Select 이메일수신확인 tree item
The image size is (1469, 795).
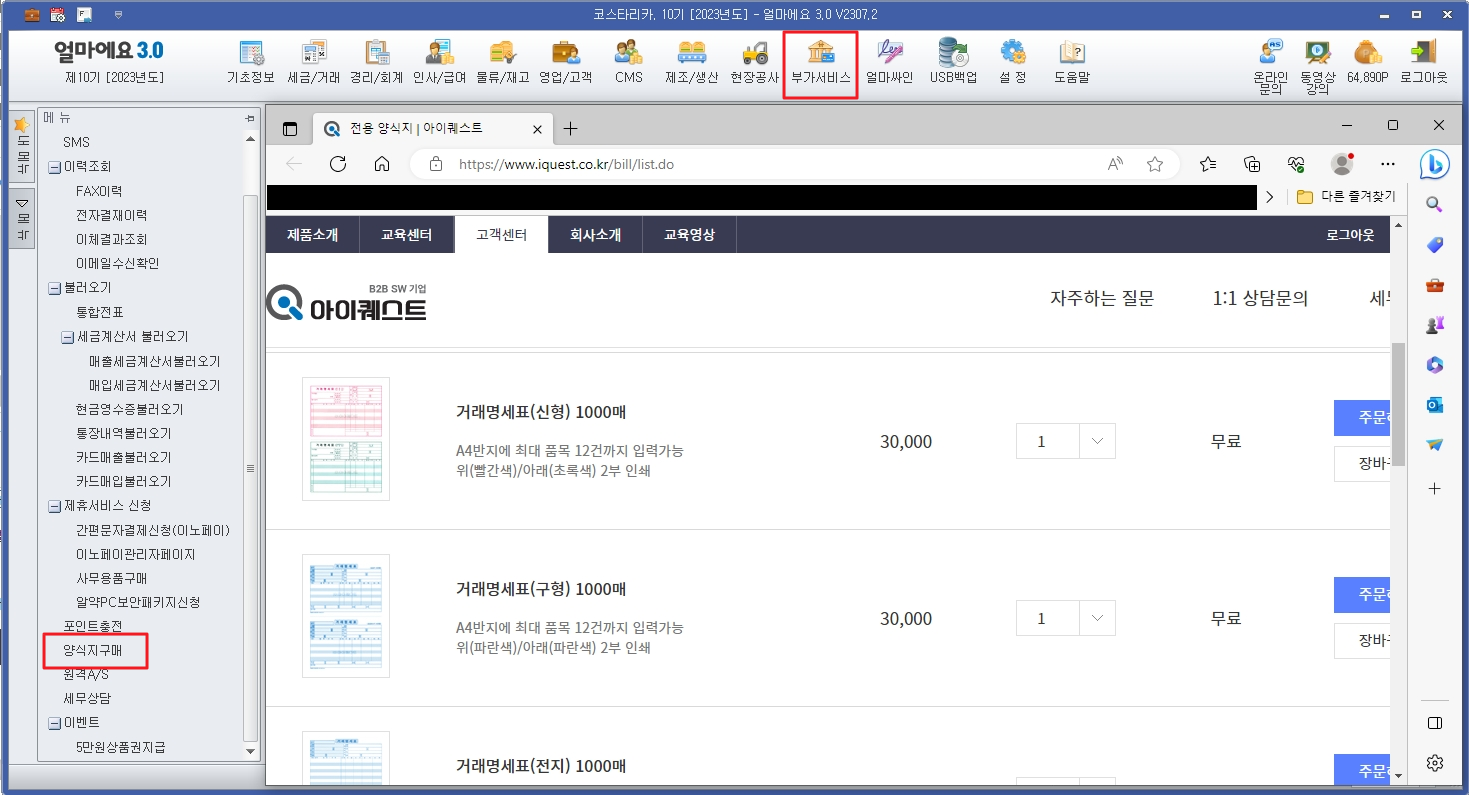pyautogui.click(x=117, y=263)
